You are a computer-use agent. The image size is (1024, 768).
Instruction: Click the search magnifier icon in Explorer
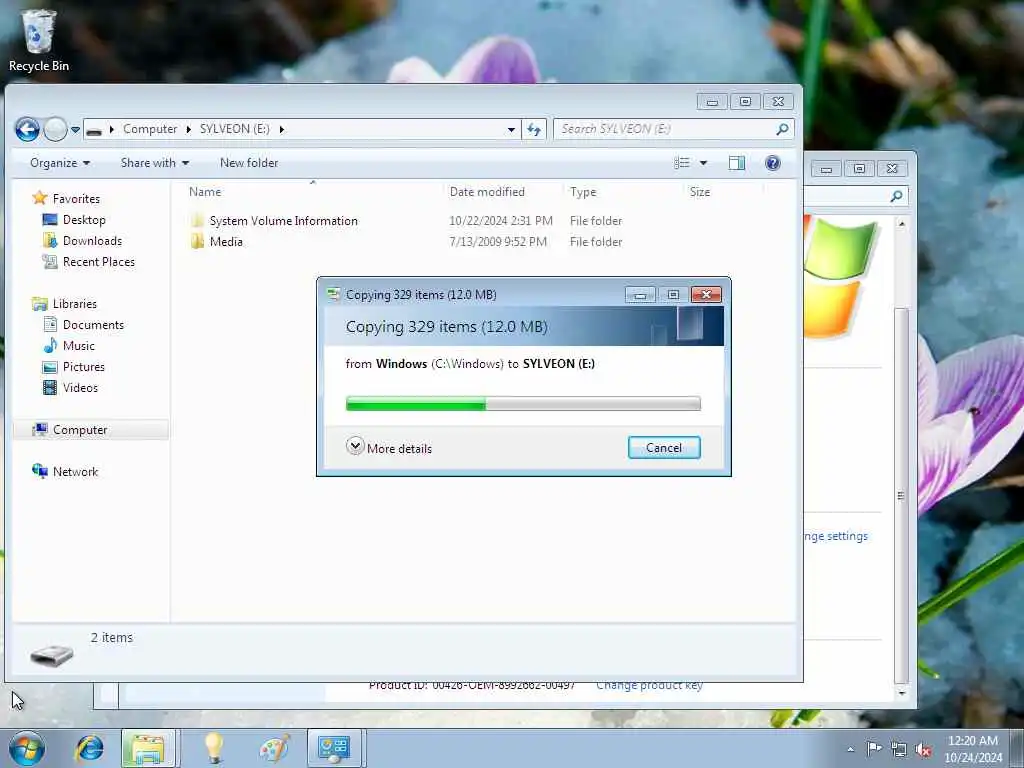pyautogui.click(x=782, y=129)
